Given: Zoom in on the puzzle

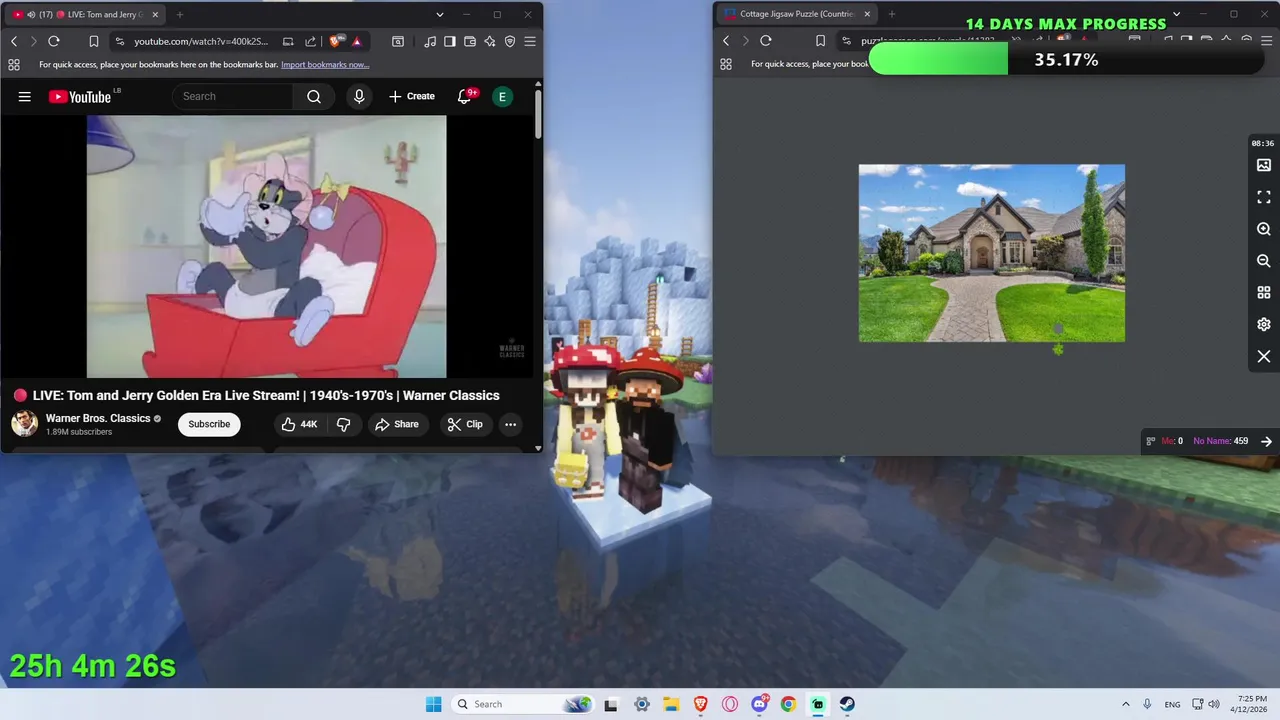Looking at the screenshot, I should coord(1264,229).
